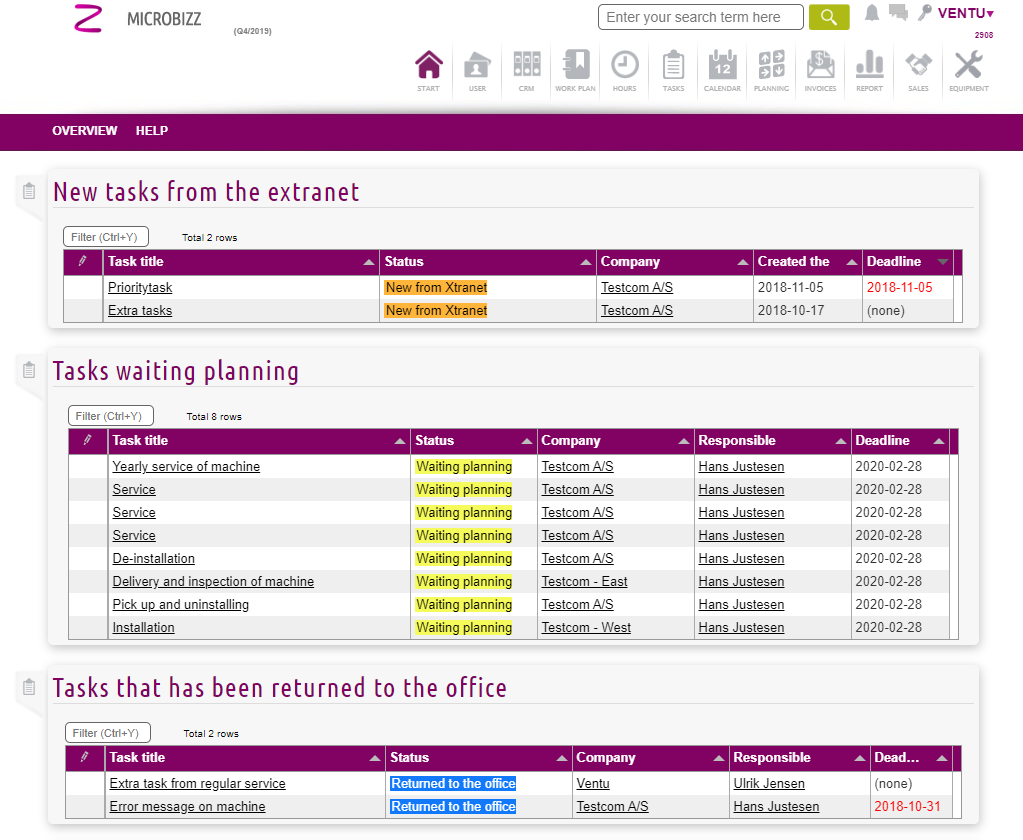Open the Calendar icon
The width and height of the screenshot is (1023, 840).
click(x=722, y=67)
